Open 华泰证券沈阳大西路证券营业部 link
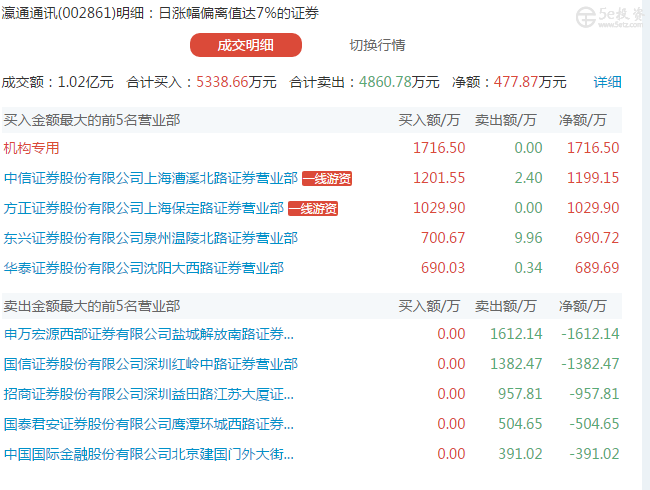650x490 pixels. click(x=144, y=268)
